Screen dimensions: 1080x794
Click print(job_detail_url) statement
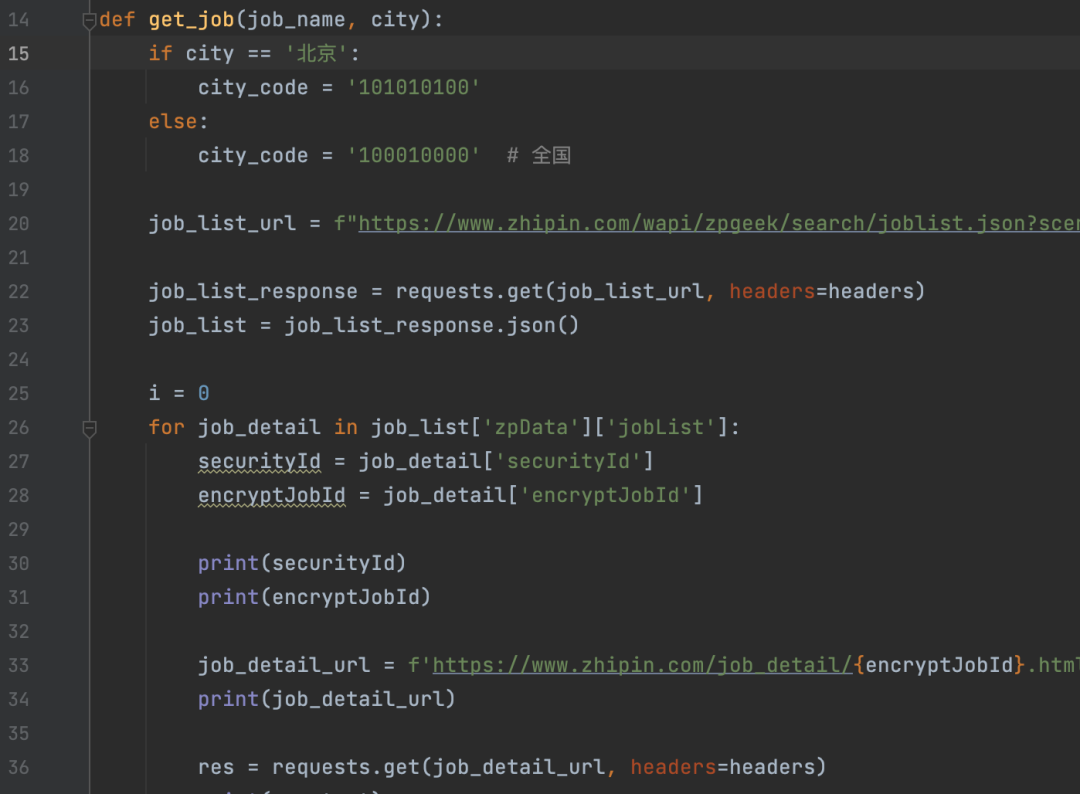(x=326, y=699)
